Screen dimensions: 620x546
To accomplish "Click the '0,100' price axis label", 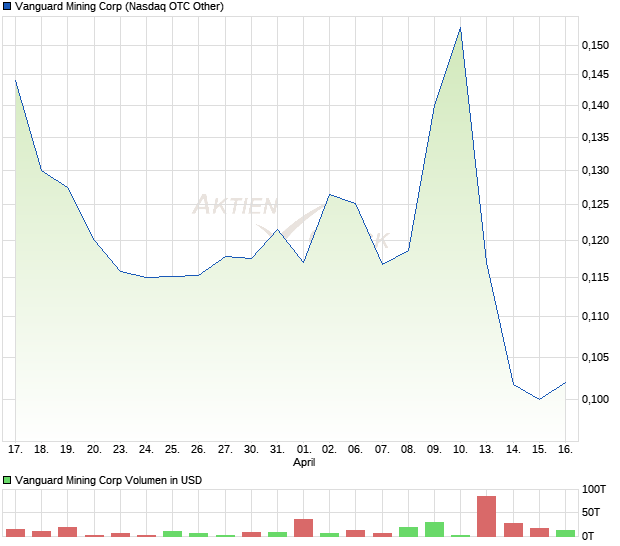I will pyautogui.click(x=595, y=399).
